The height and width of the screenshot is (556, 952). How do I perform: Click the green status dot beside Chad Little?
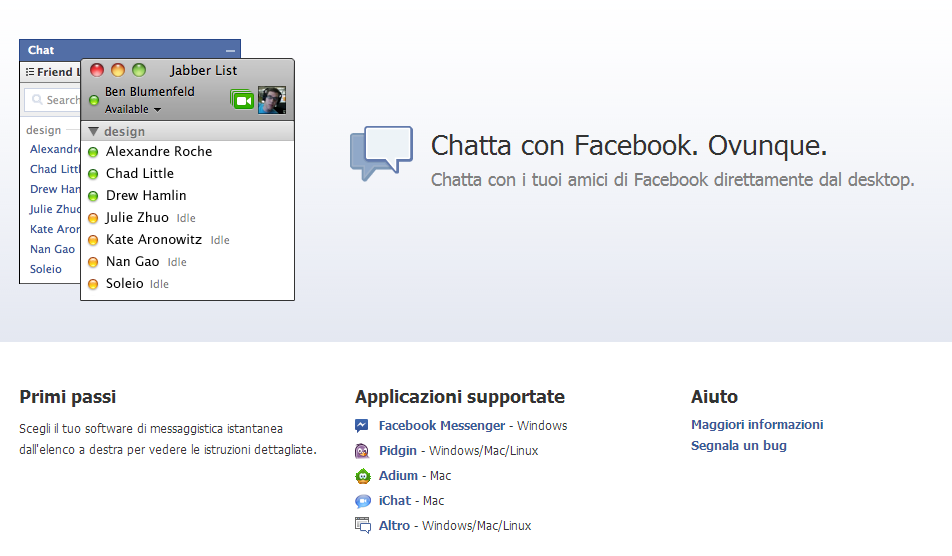click(93, 174)
